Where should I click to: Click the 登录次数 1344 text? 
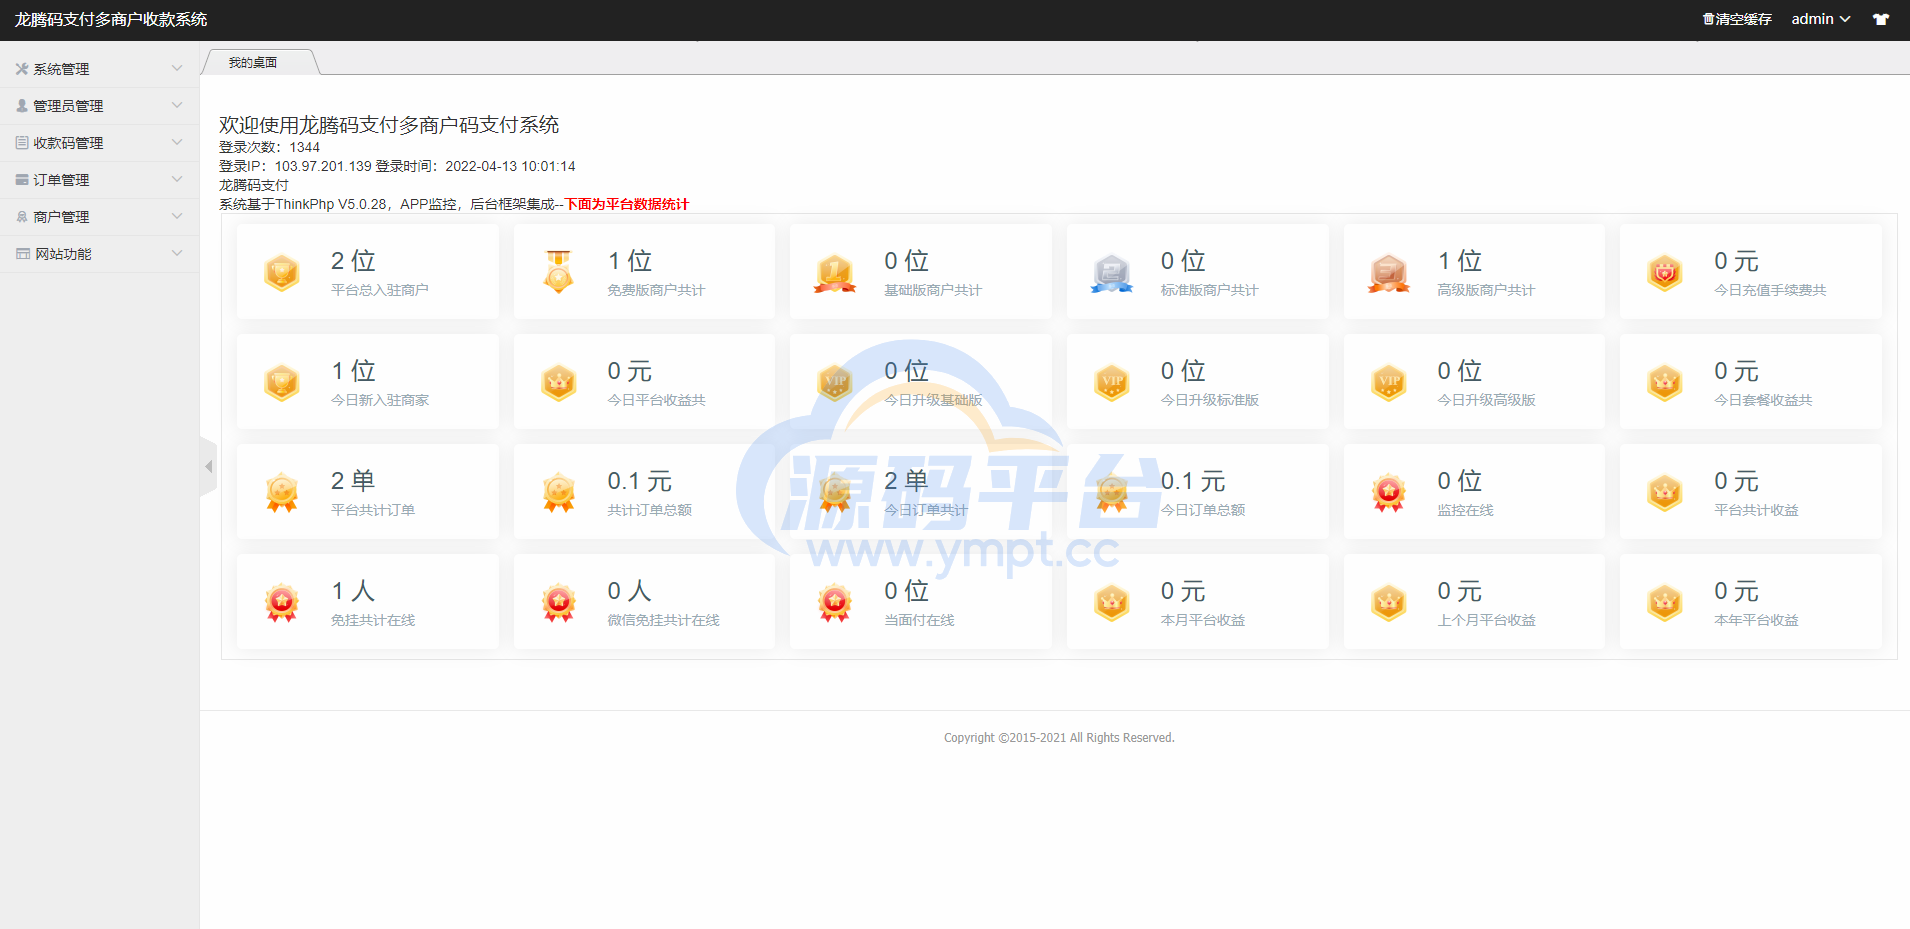pyautogui.click(x=269, y=147)
